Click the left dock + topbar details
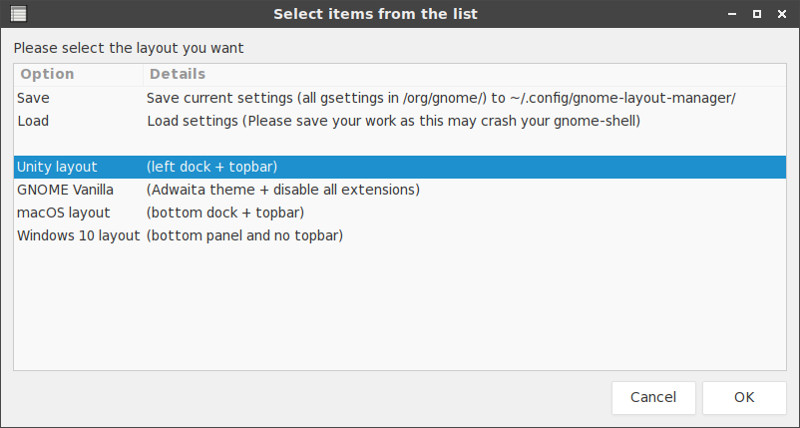800x428 pixels. (212, 167)
